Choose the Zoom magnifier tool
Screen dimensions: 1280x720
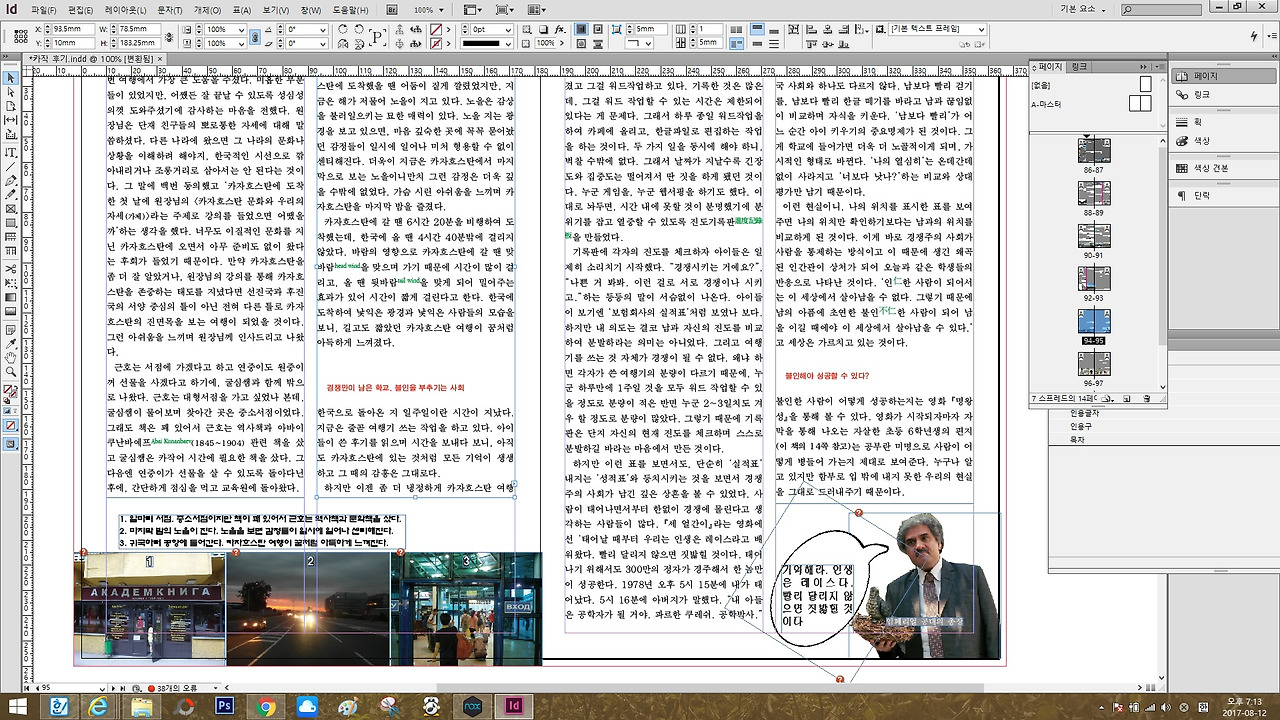11,371
